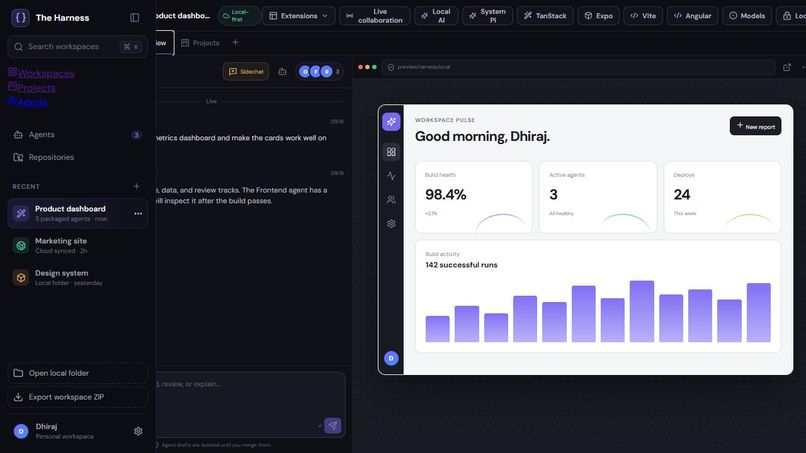The height and width of the screenshot is (453, 806).
Task: Open the Projects link in the sidebar
Action: coord(32,87)
